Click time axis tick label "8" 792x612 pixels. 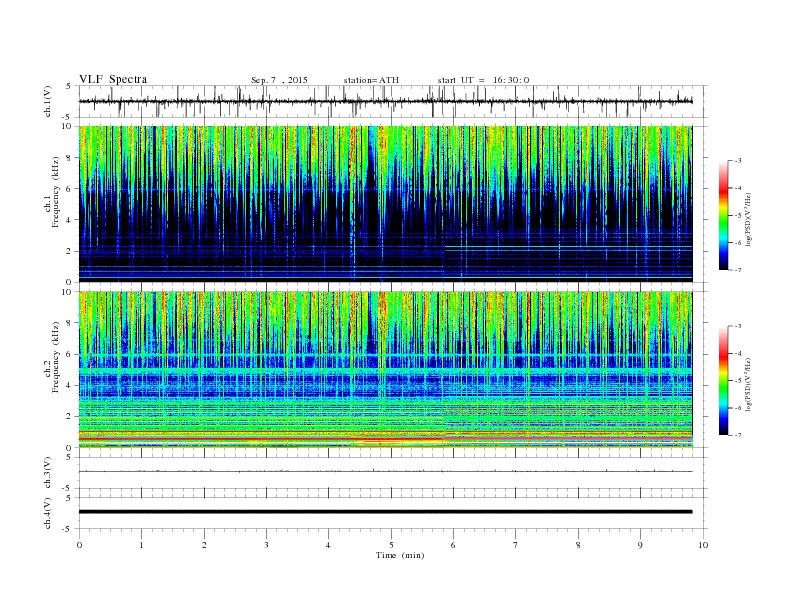[578, 545]
